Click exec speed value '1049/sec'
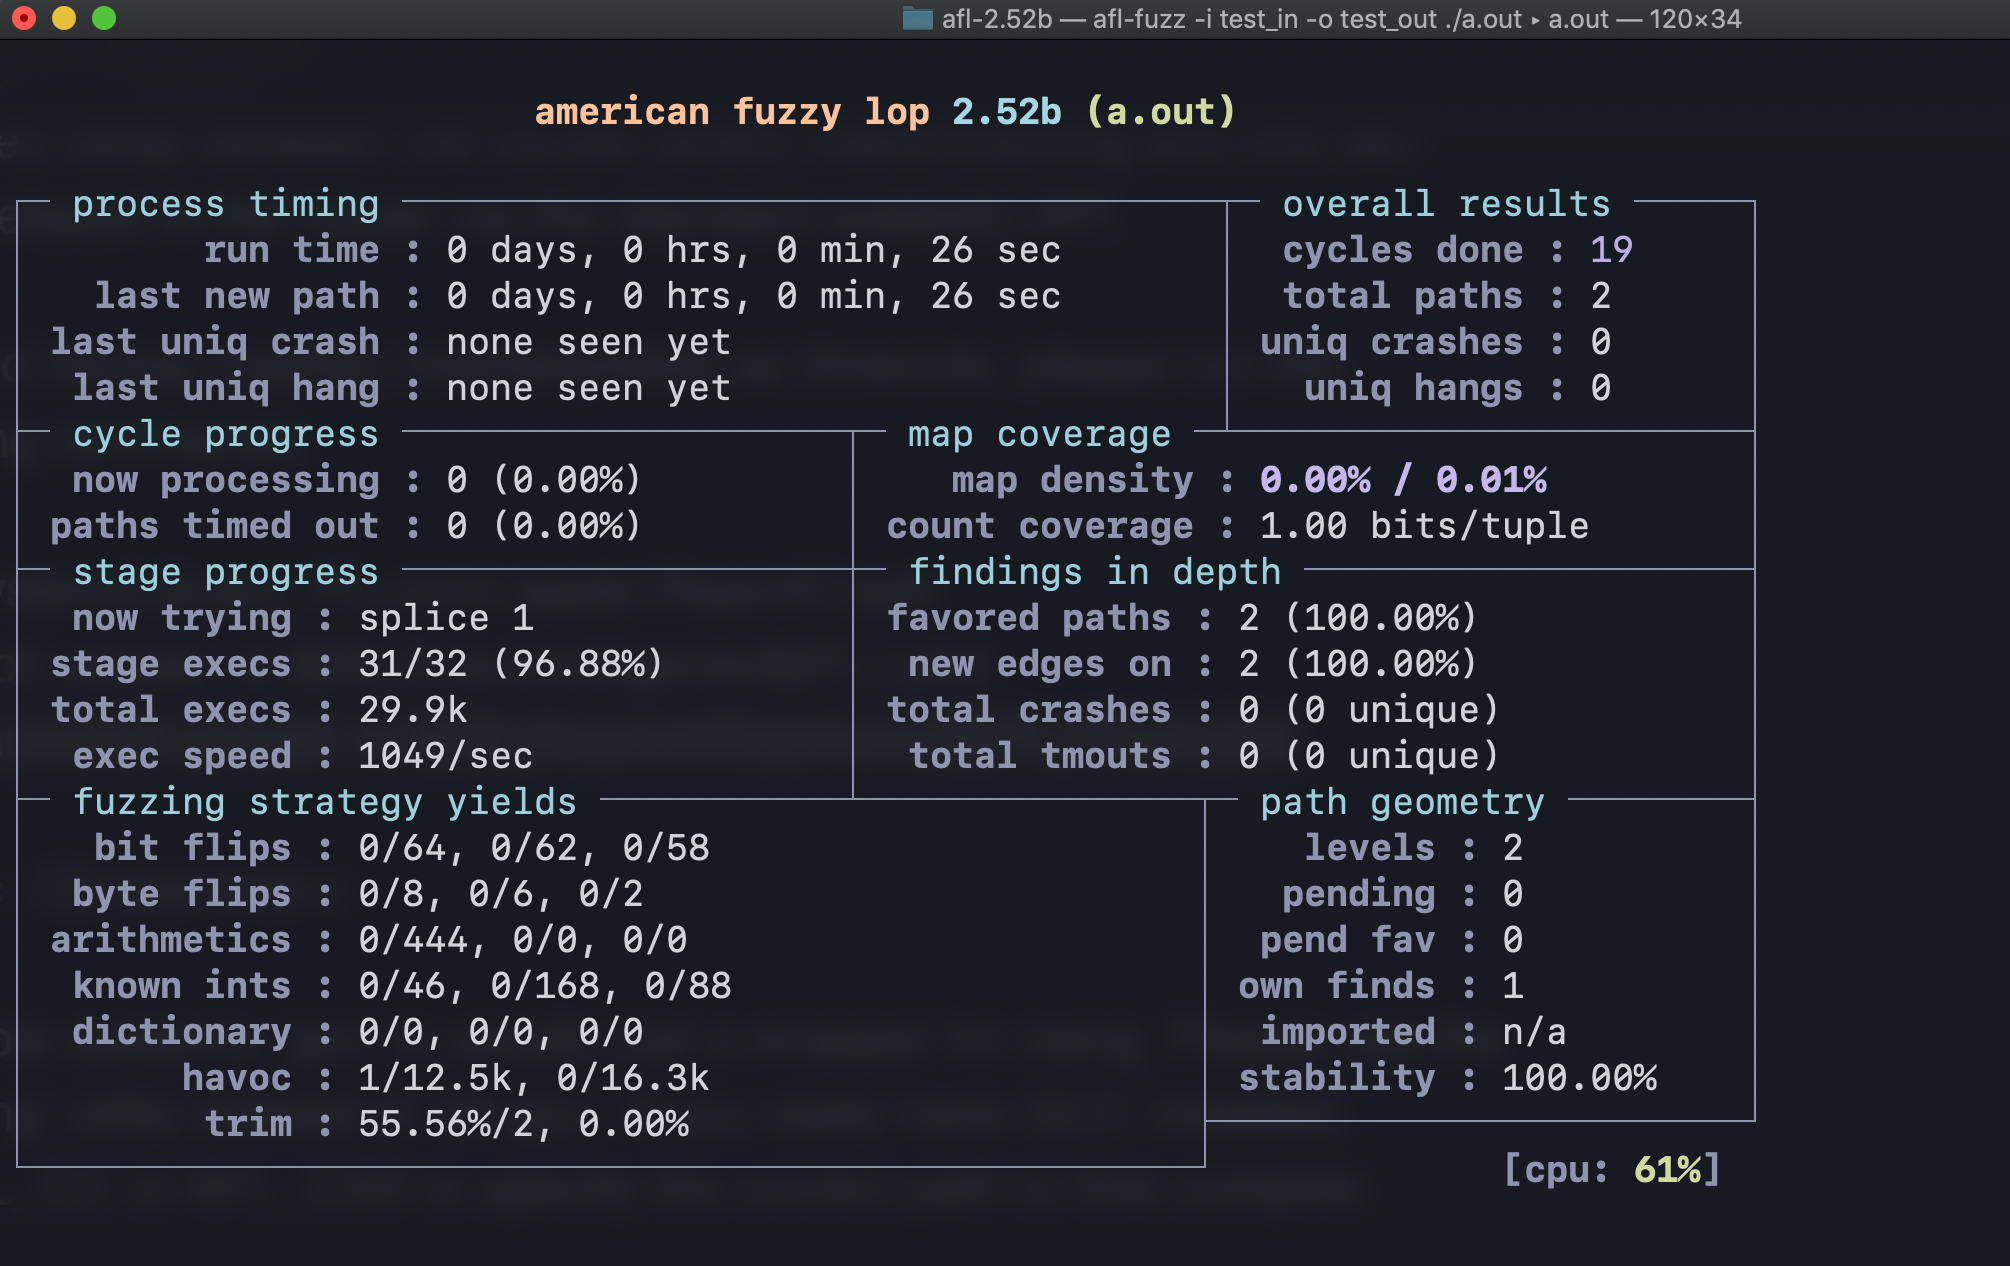 [x=446, y=756]
